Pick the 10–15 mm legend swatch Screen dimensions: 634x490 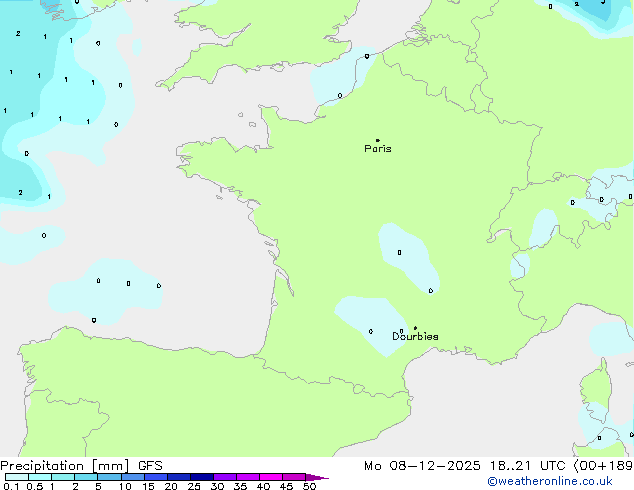(x=133, y=477)
